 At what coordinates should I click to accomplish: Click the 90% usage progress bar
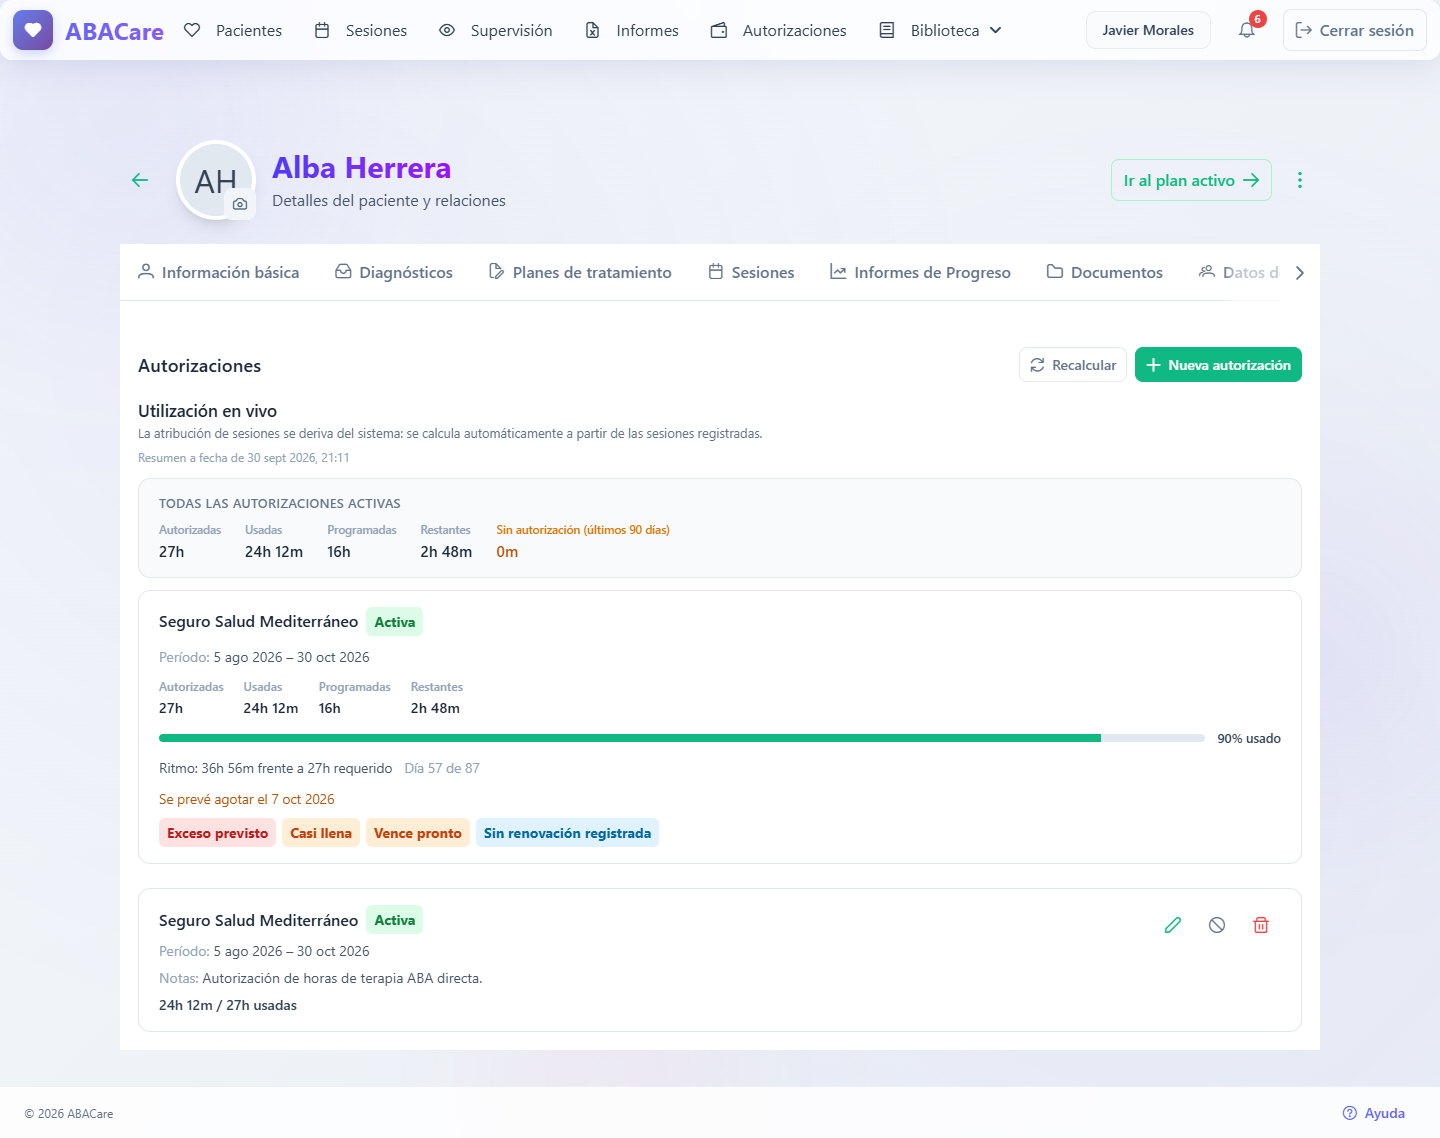point(681,738)
